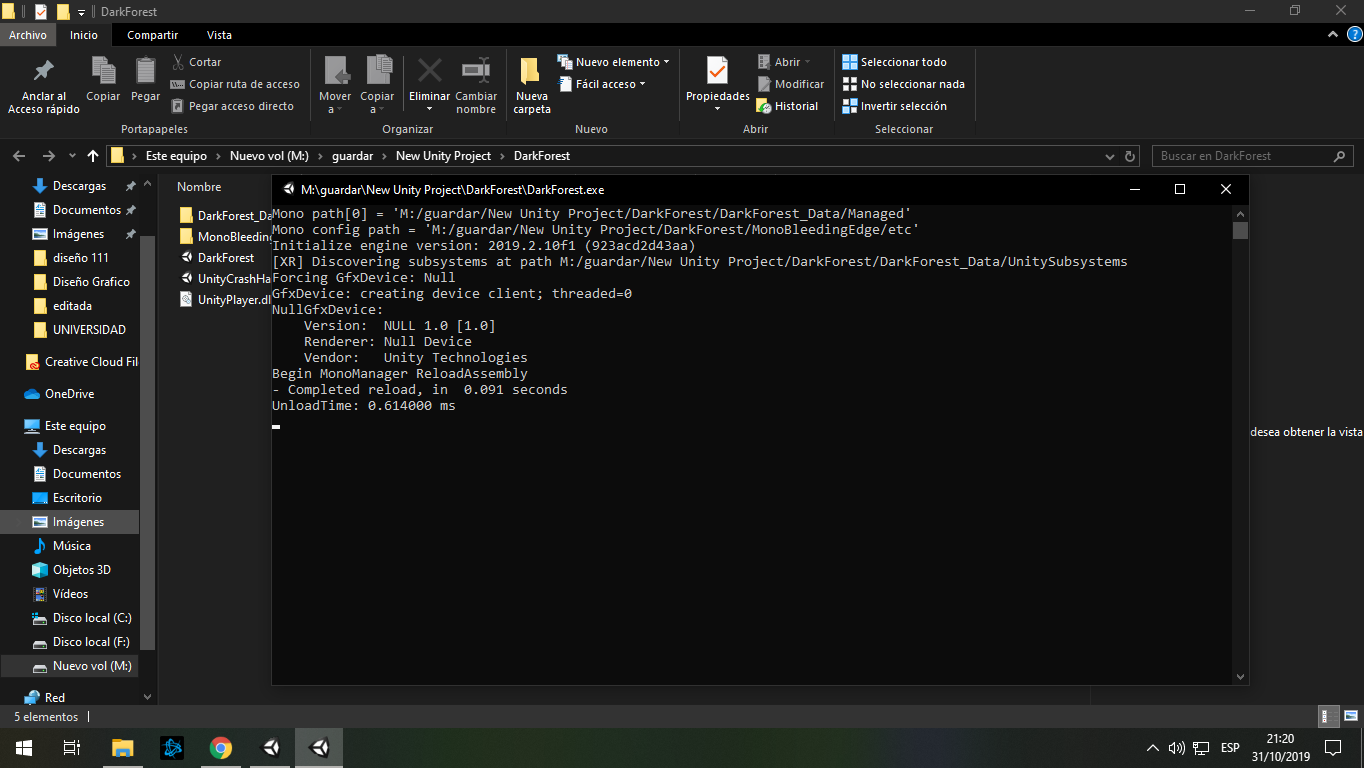Open the Windows Start menu
This screenshot has width=1364, height=768.
tap(24, 748)
